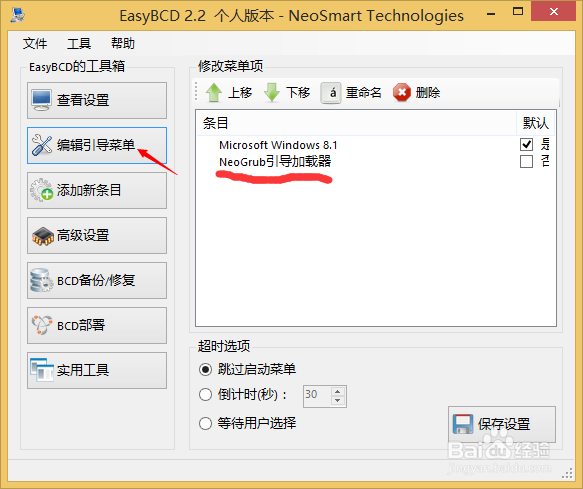Screen dimensions: 583x489
Task: Open 高级设置 advanced settings
Action: point(97,235)
